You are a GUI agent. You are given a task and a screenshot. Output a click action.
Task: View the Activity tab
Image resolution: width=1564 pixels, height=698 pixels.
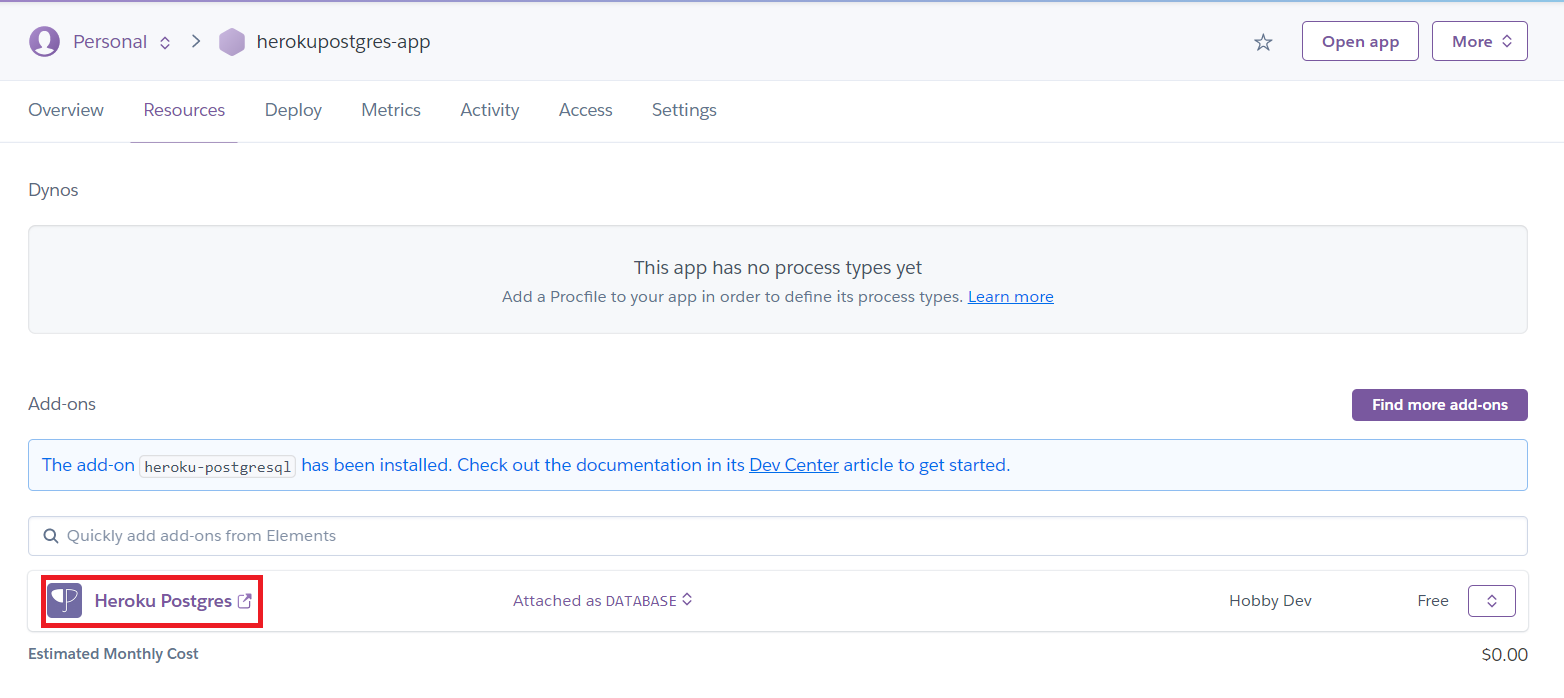[490, 110]
